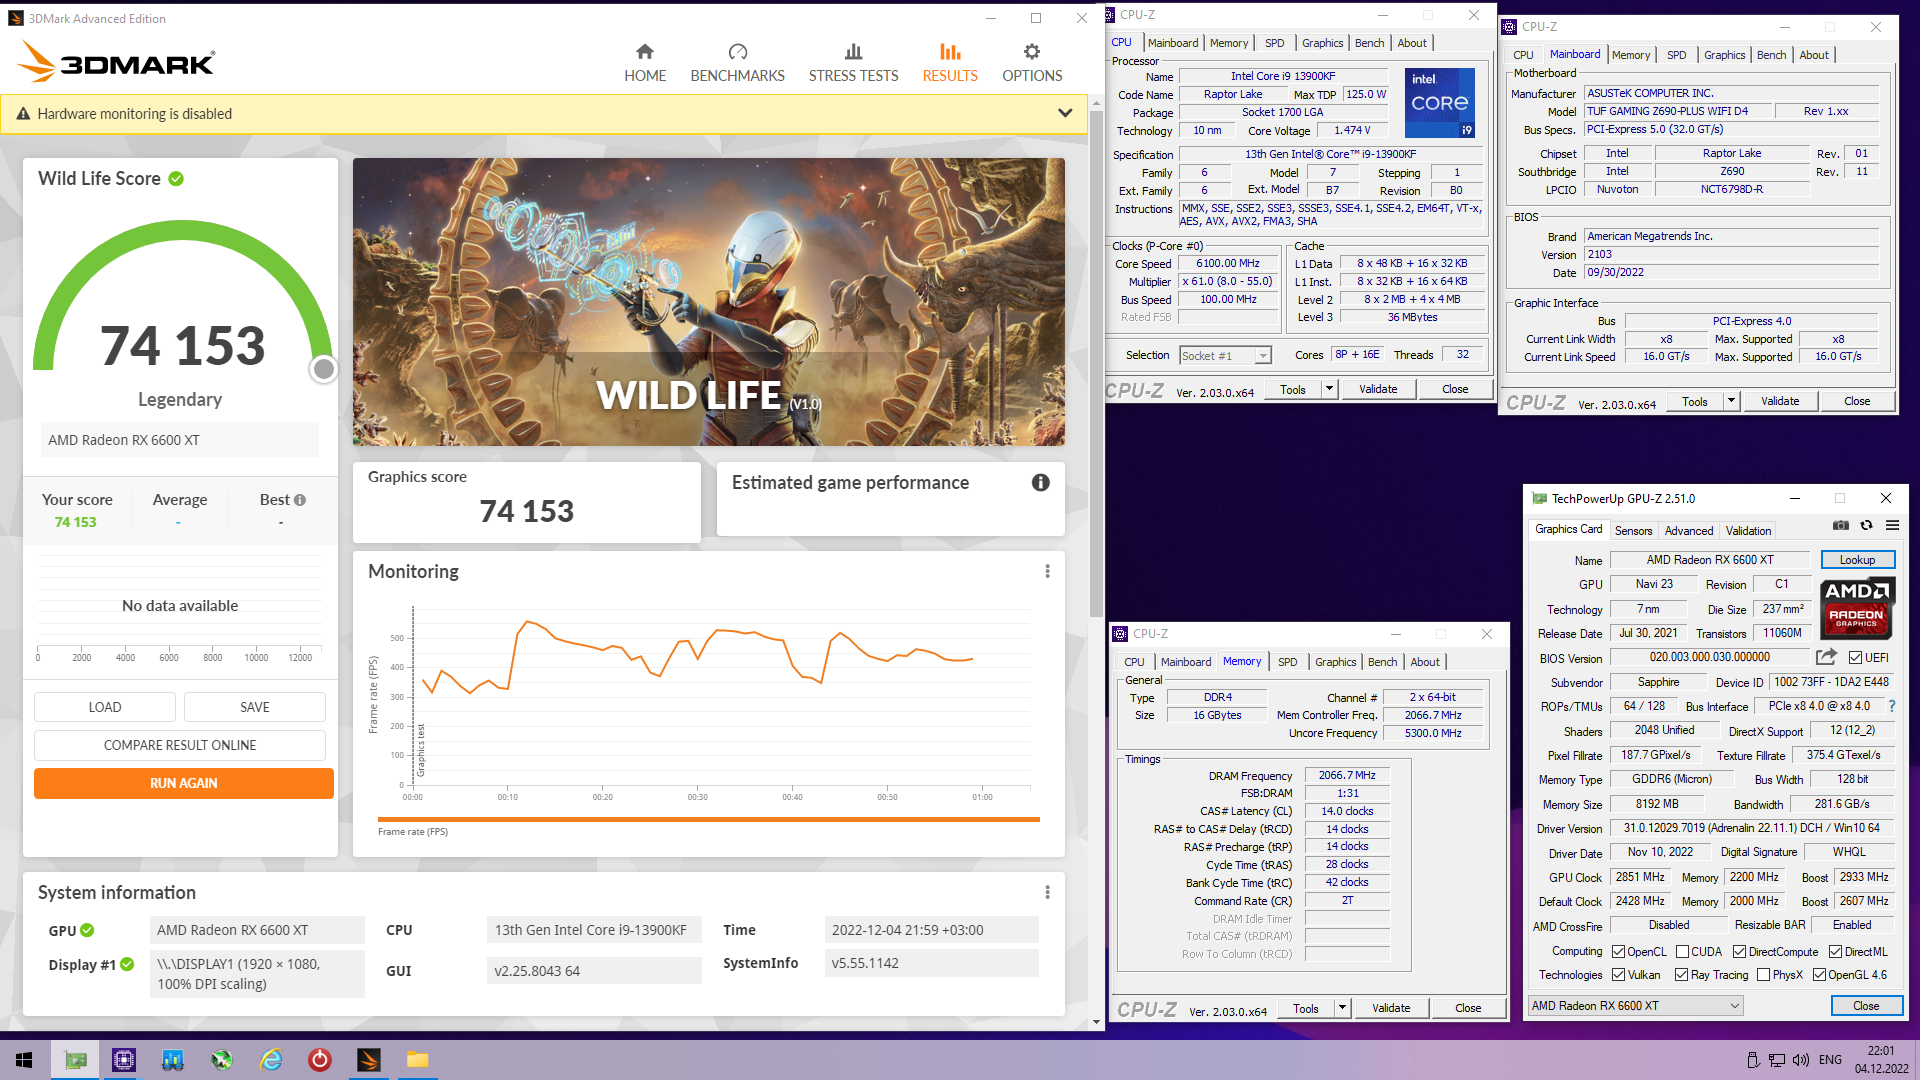Toggle the DirectCompute checkbox in GPU-Z
This screenshot has width=1920, height=1080.
point(1739,952)
